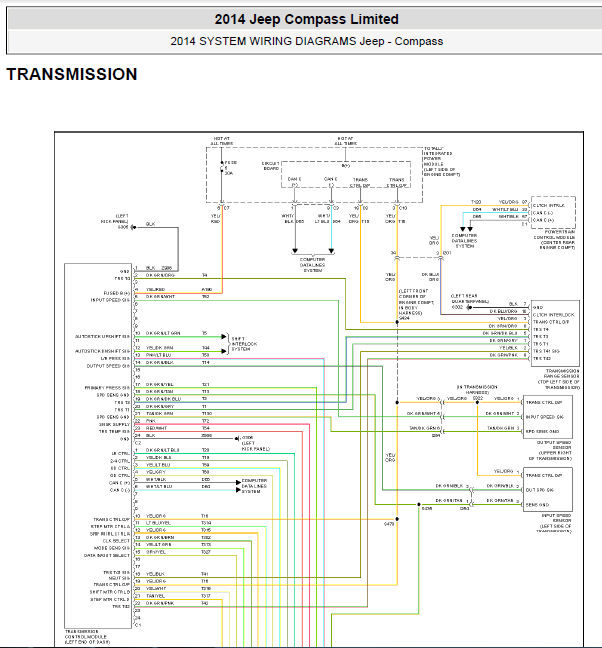
Task: Click the "2-4 CTRL" pin label
Action: 120,461
